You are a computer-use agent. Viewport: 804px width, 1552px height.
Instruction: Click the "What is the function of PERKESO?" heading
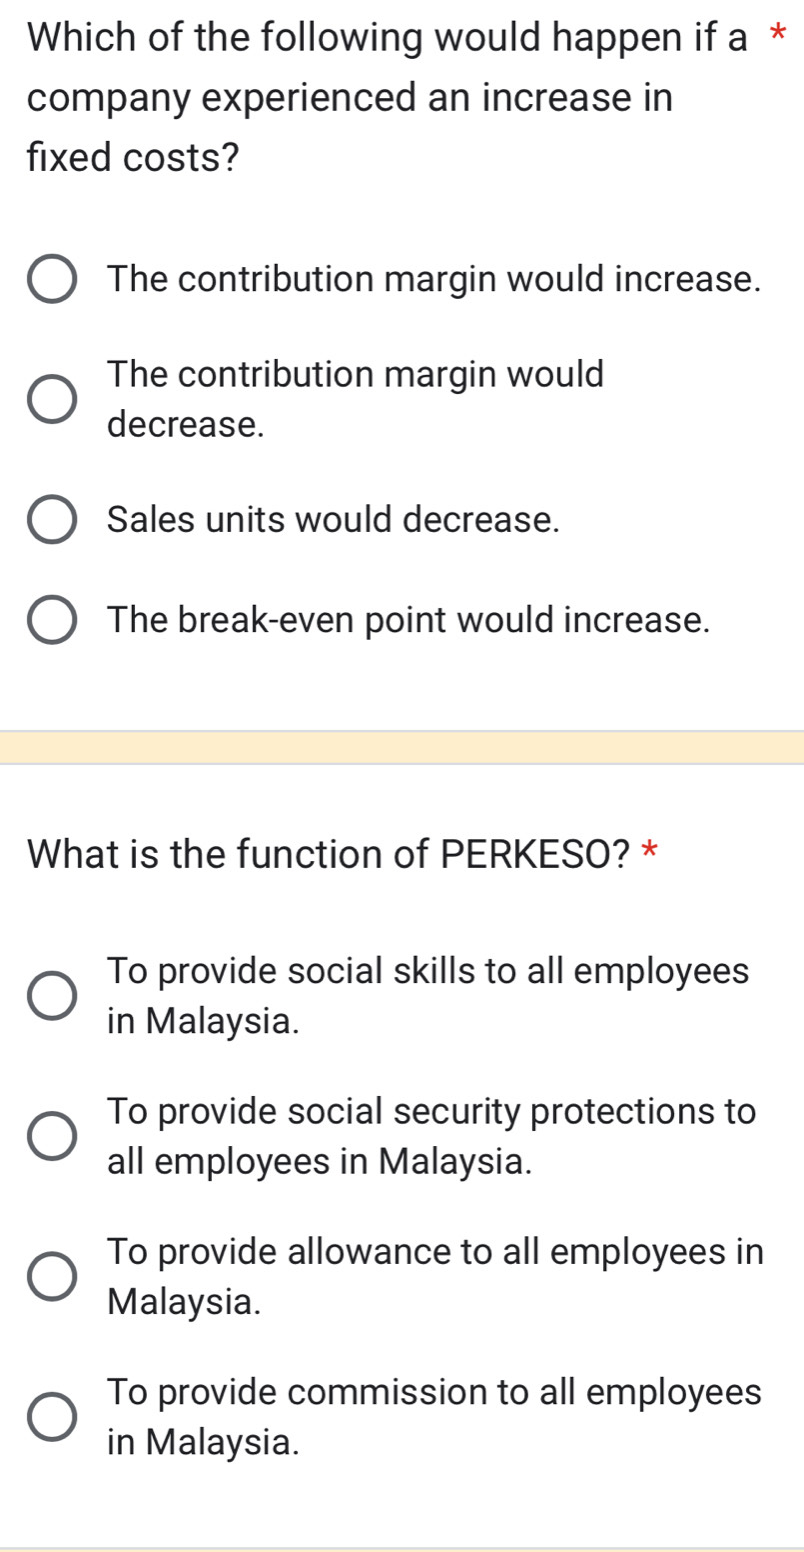pyautogui.click(x=329, y=853)
